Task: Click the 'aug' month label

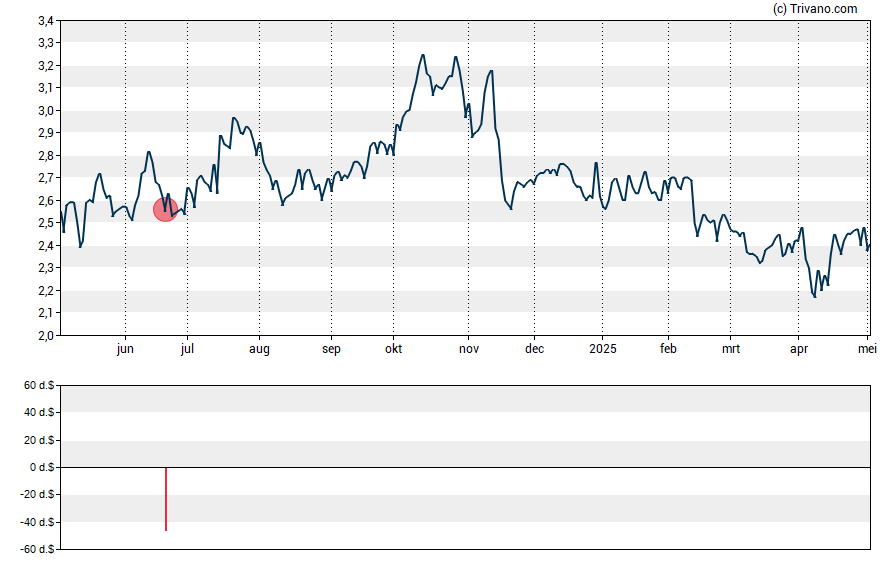Action: click(x=259, y=349)
